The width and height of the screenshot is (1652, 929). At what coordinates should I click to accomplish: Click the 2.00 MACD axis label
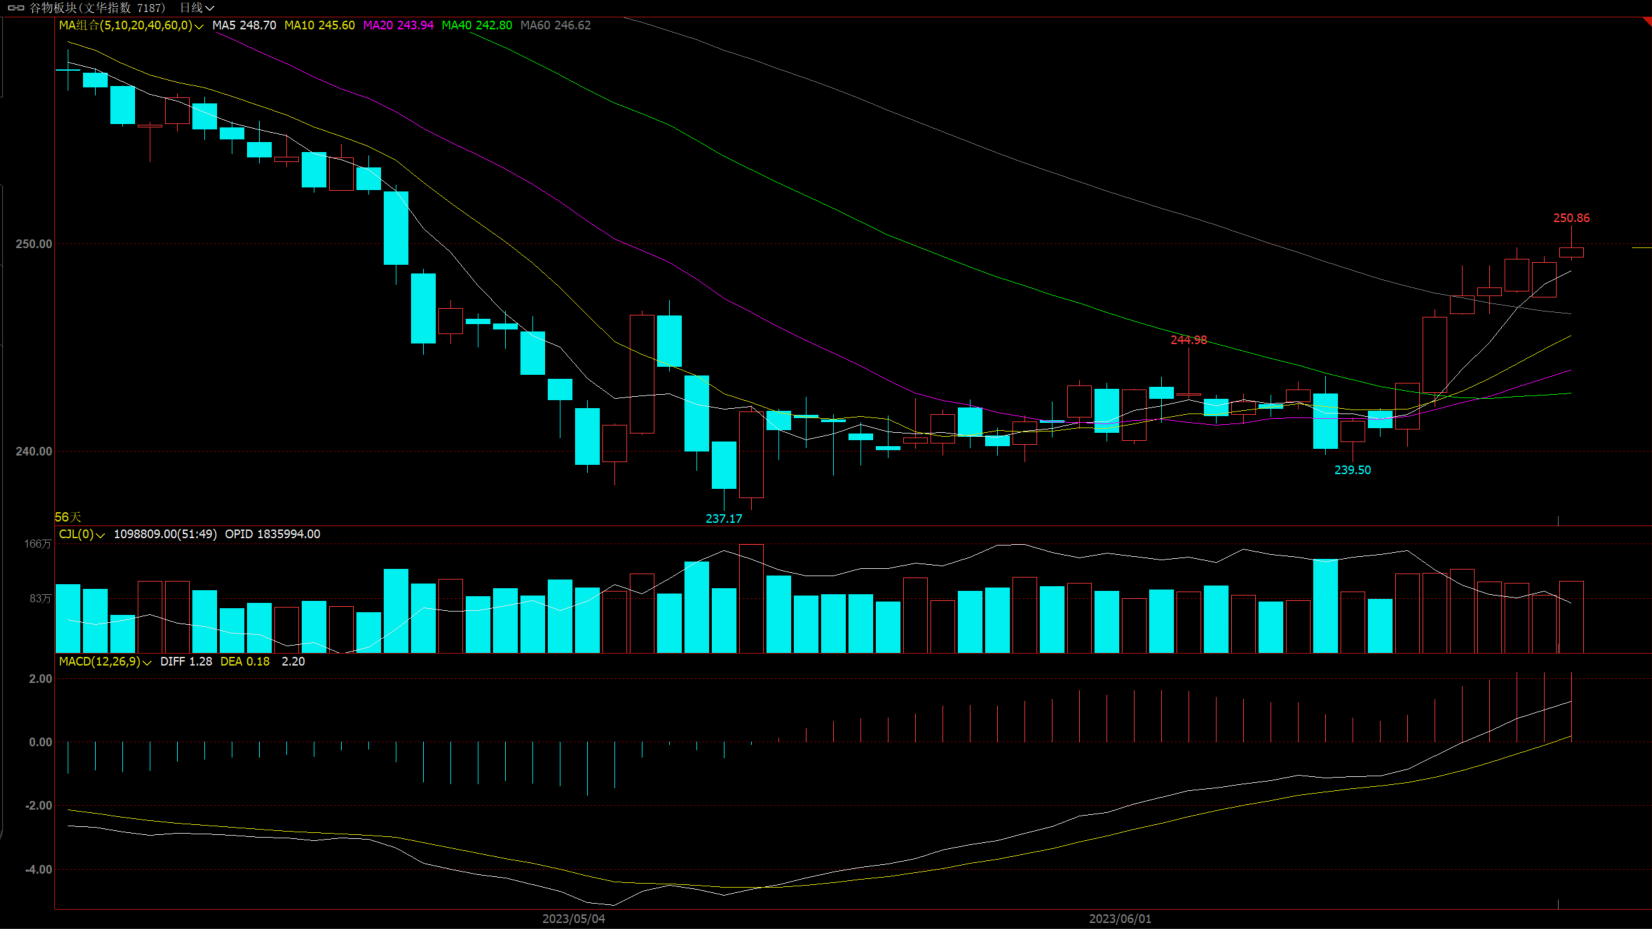click(x=41, y=679)
